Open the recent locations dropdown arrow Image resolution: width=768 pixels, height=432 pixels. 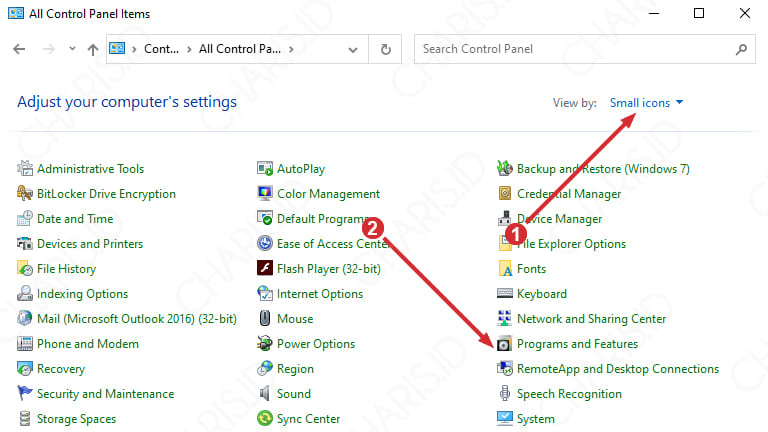pos(72,48)
